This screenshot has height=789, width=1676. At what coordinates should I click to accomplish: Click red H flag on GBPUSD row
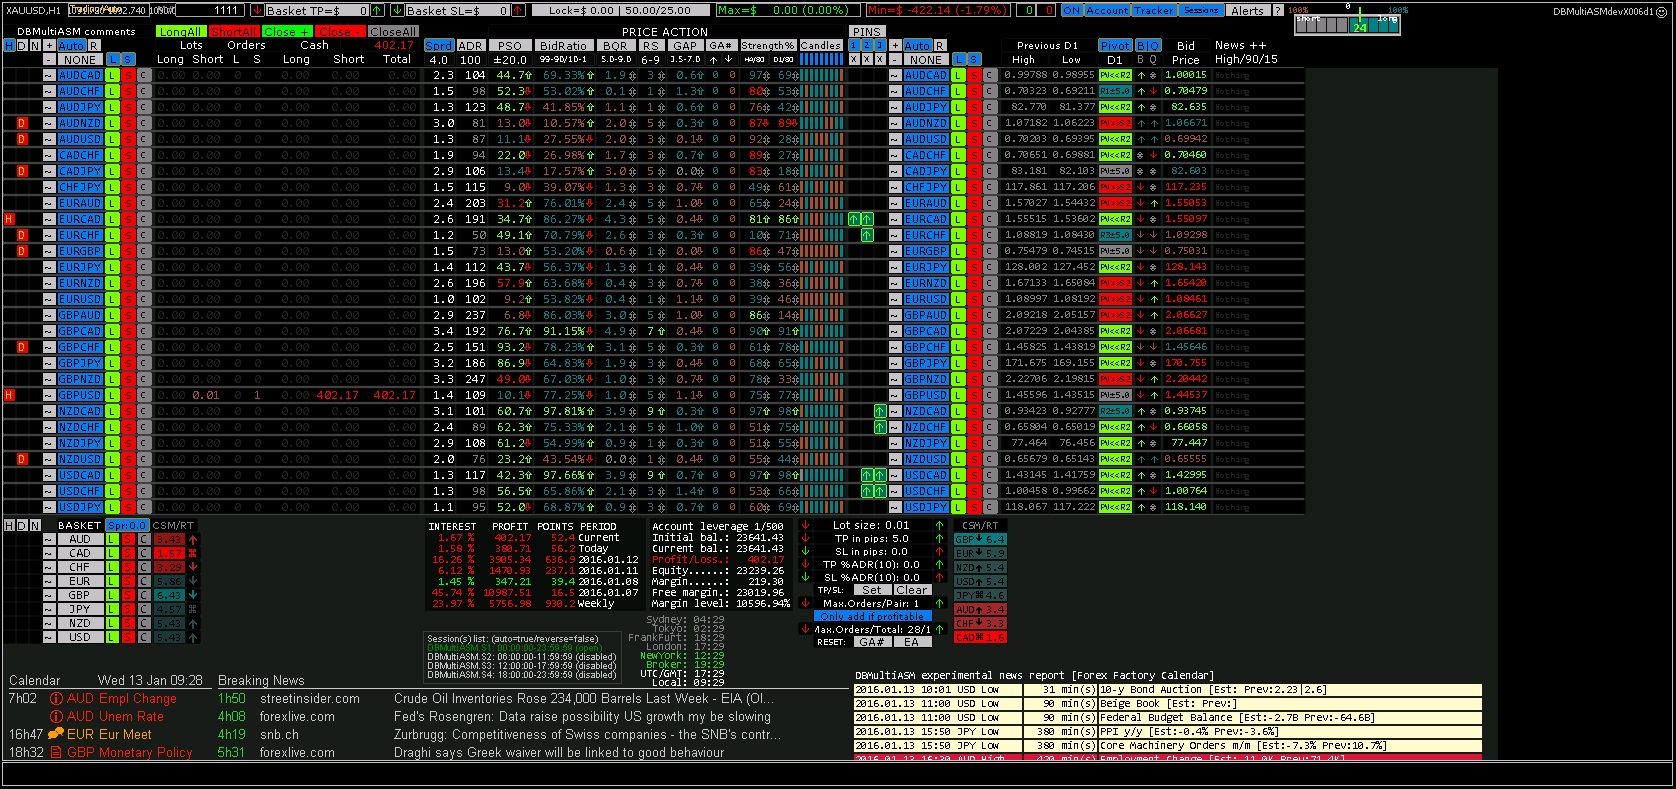(x=9, y=395)
